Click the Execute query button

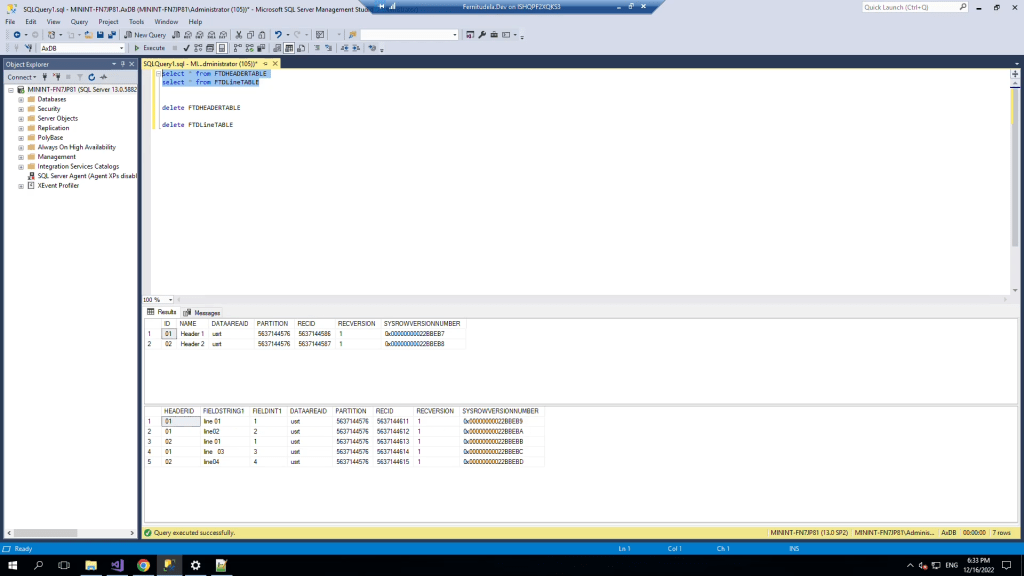coord(150,47)
